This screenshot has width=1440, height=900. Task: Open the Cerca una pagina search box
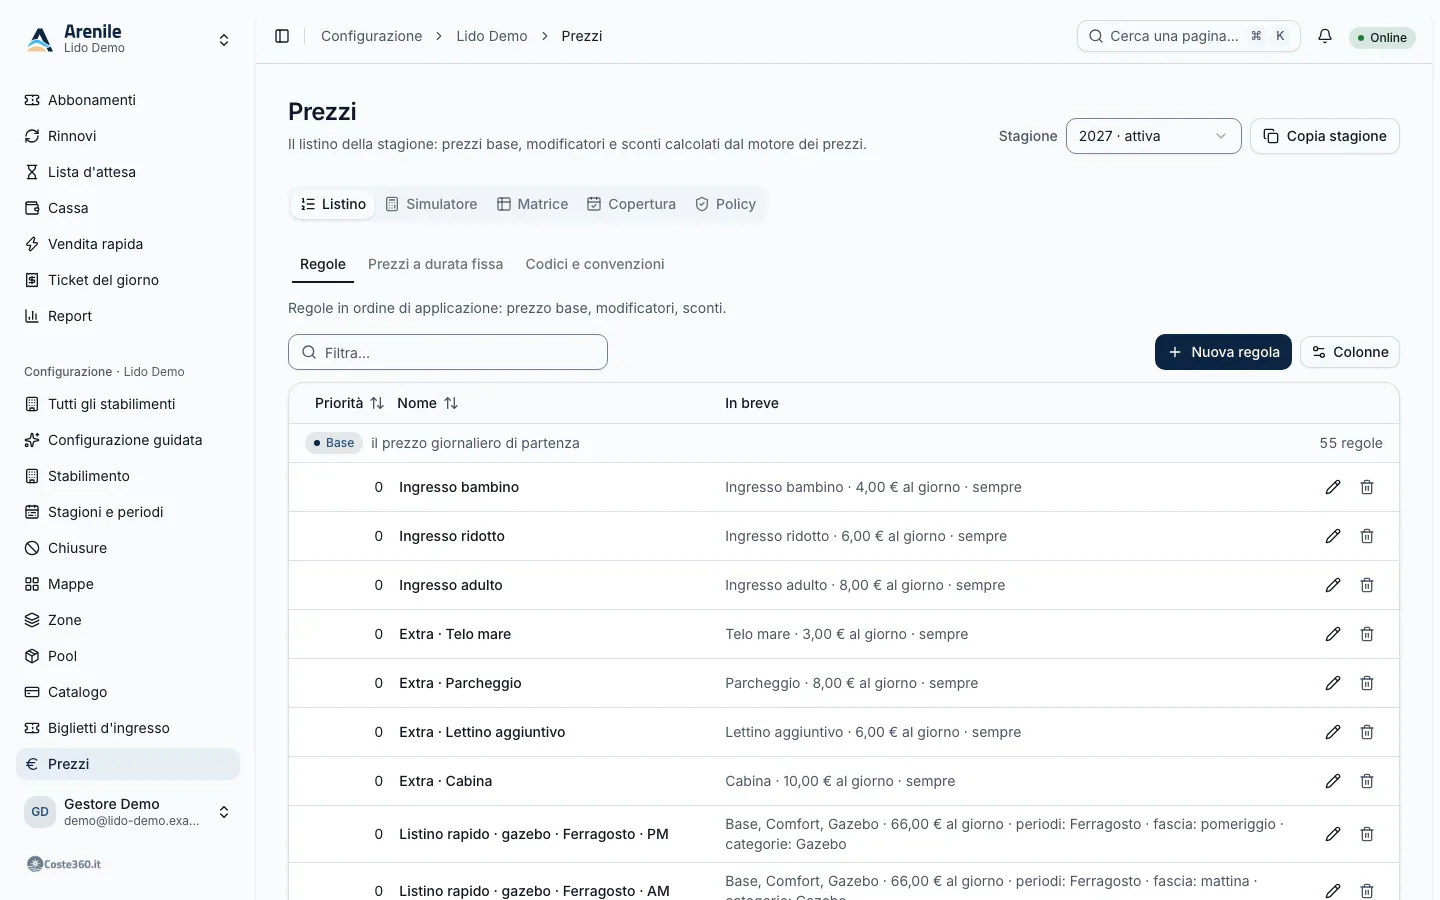click(1189, 36)
